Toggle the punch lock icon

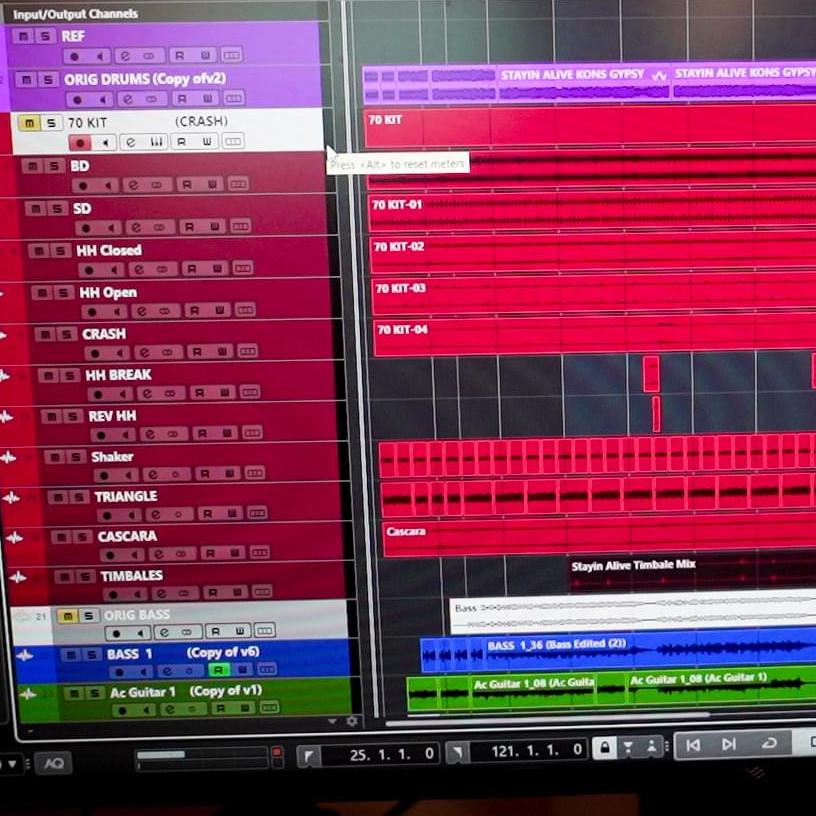605,748
